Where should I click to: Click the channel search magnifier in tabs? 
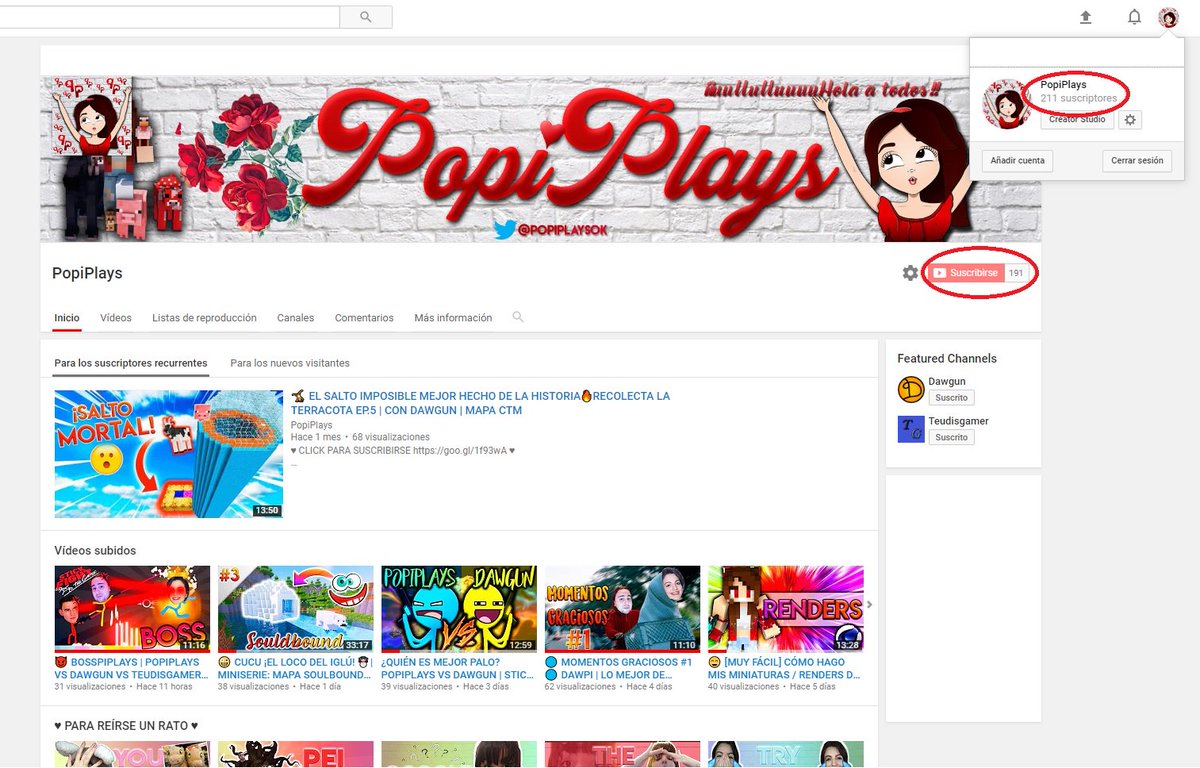click(x=518, y=317)
